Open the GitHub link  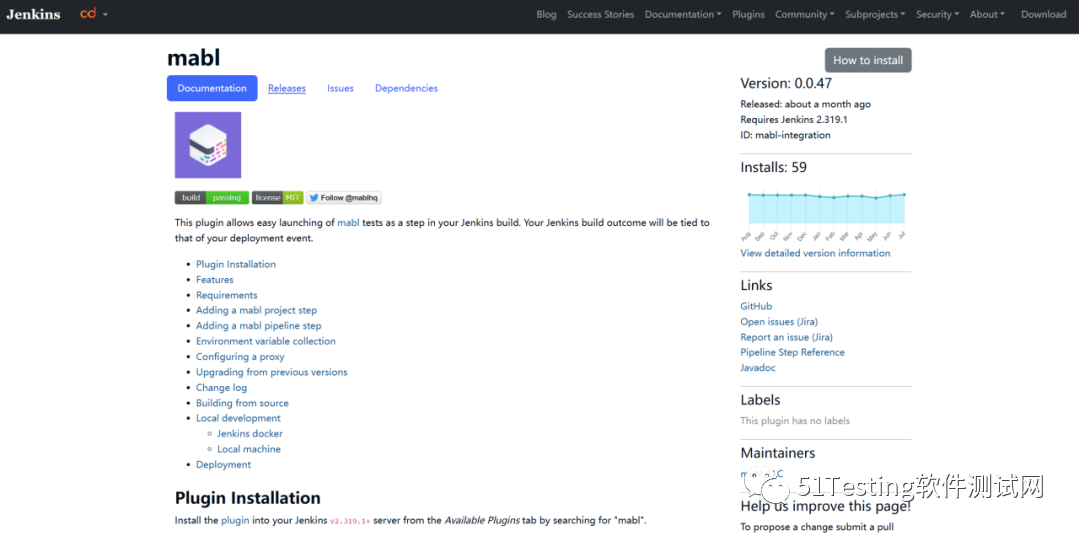pos(756,306)
